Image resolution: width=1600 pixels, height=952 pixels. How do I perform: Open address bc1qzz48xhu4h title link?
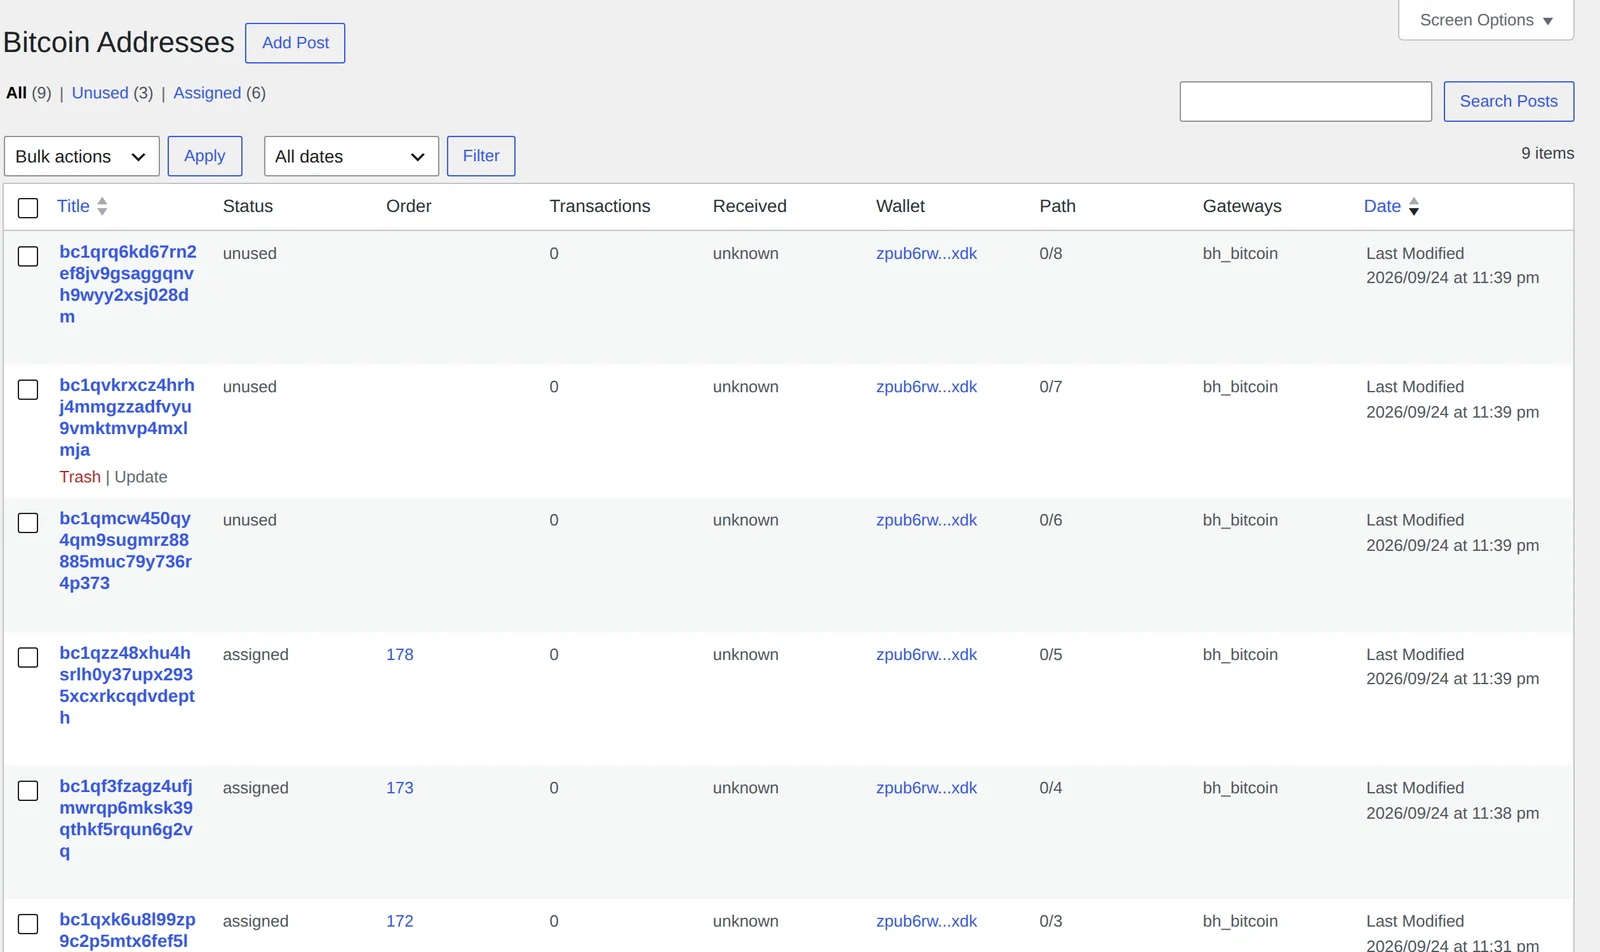(127, 685)
